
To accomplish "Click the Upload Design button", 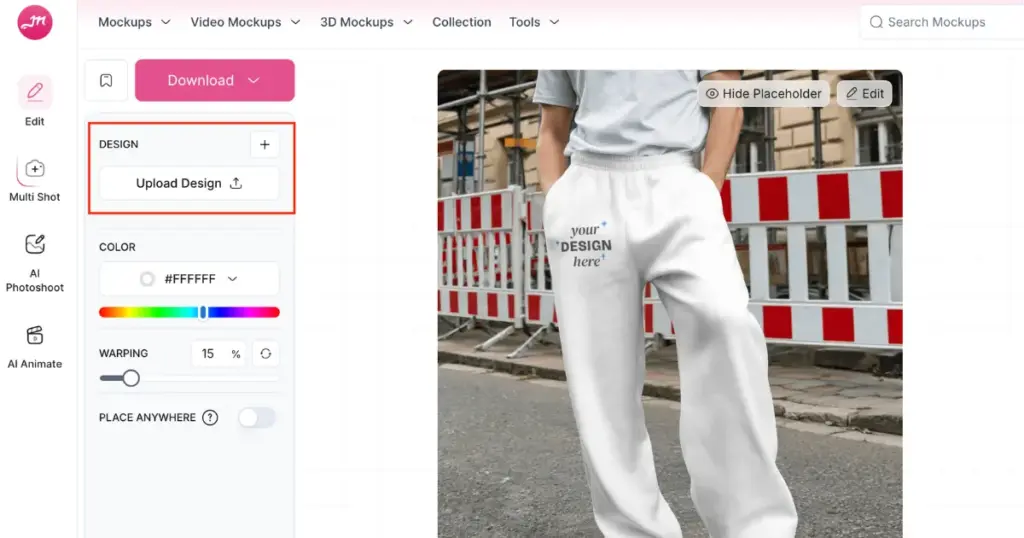I will 189,183.
